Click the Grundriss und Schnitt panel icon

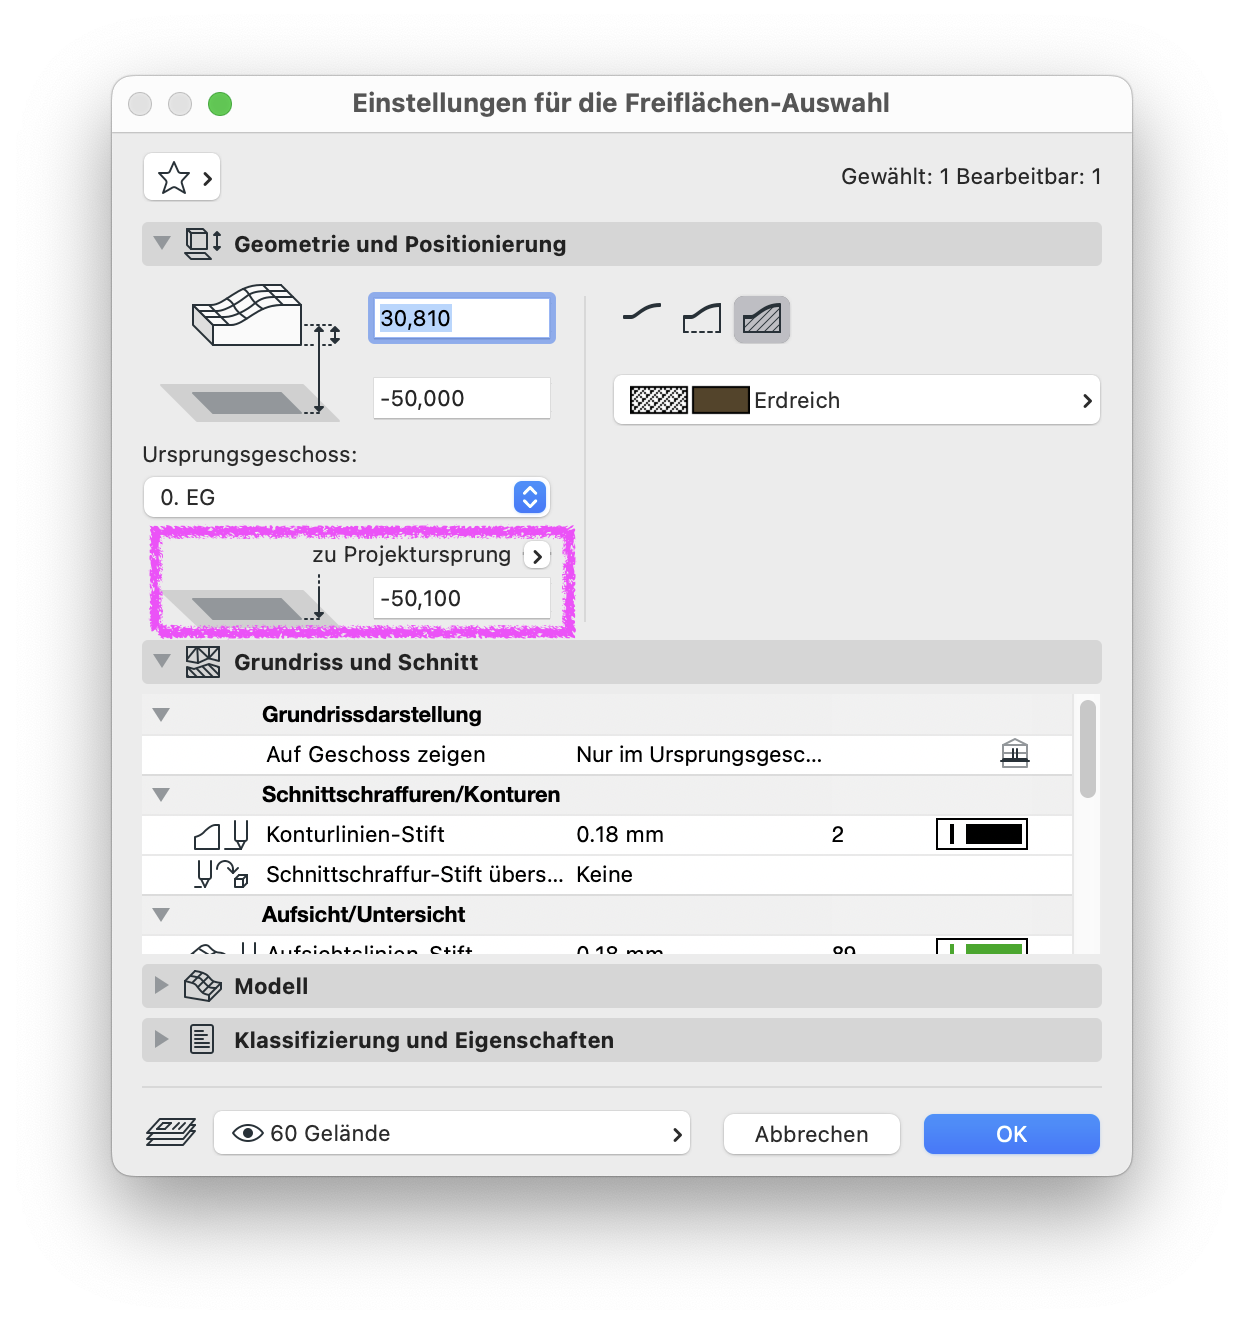tap(203, 662)
